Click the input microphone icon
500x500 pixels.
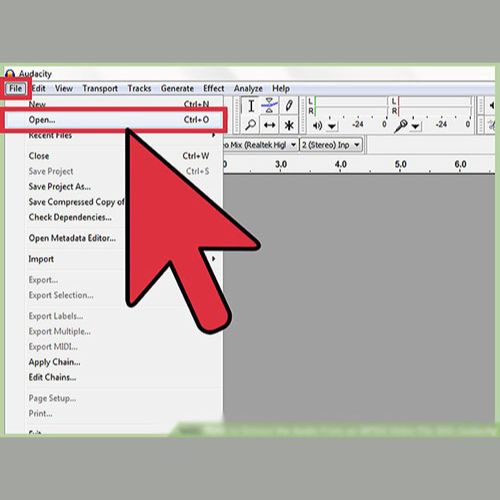(x=401, y=126)
